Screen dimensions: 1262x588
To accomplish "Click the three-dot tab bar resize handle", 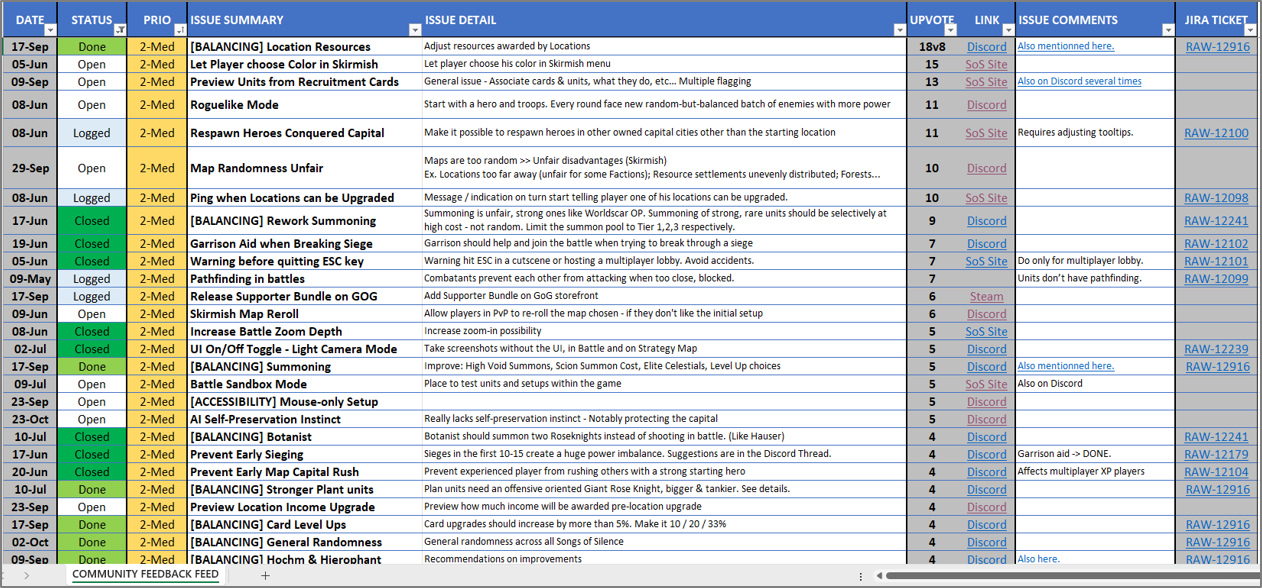I will pos(861,576).
